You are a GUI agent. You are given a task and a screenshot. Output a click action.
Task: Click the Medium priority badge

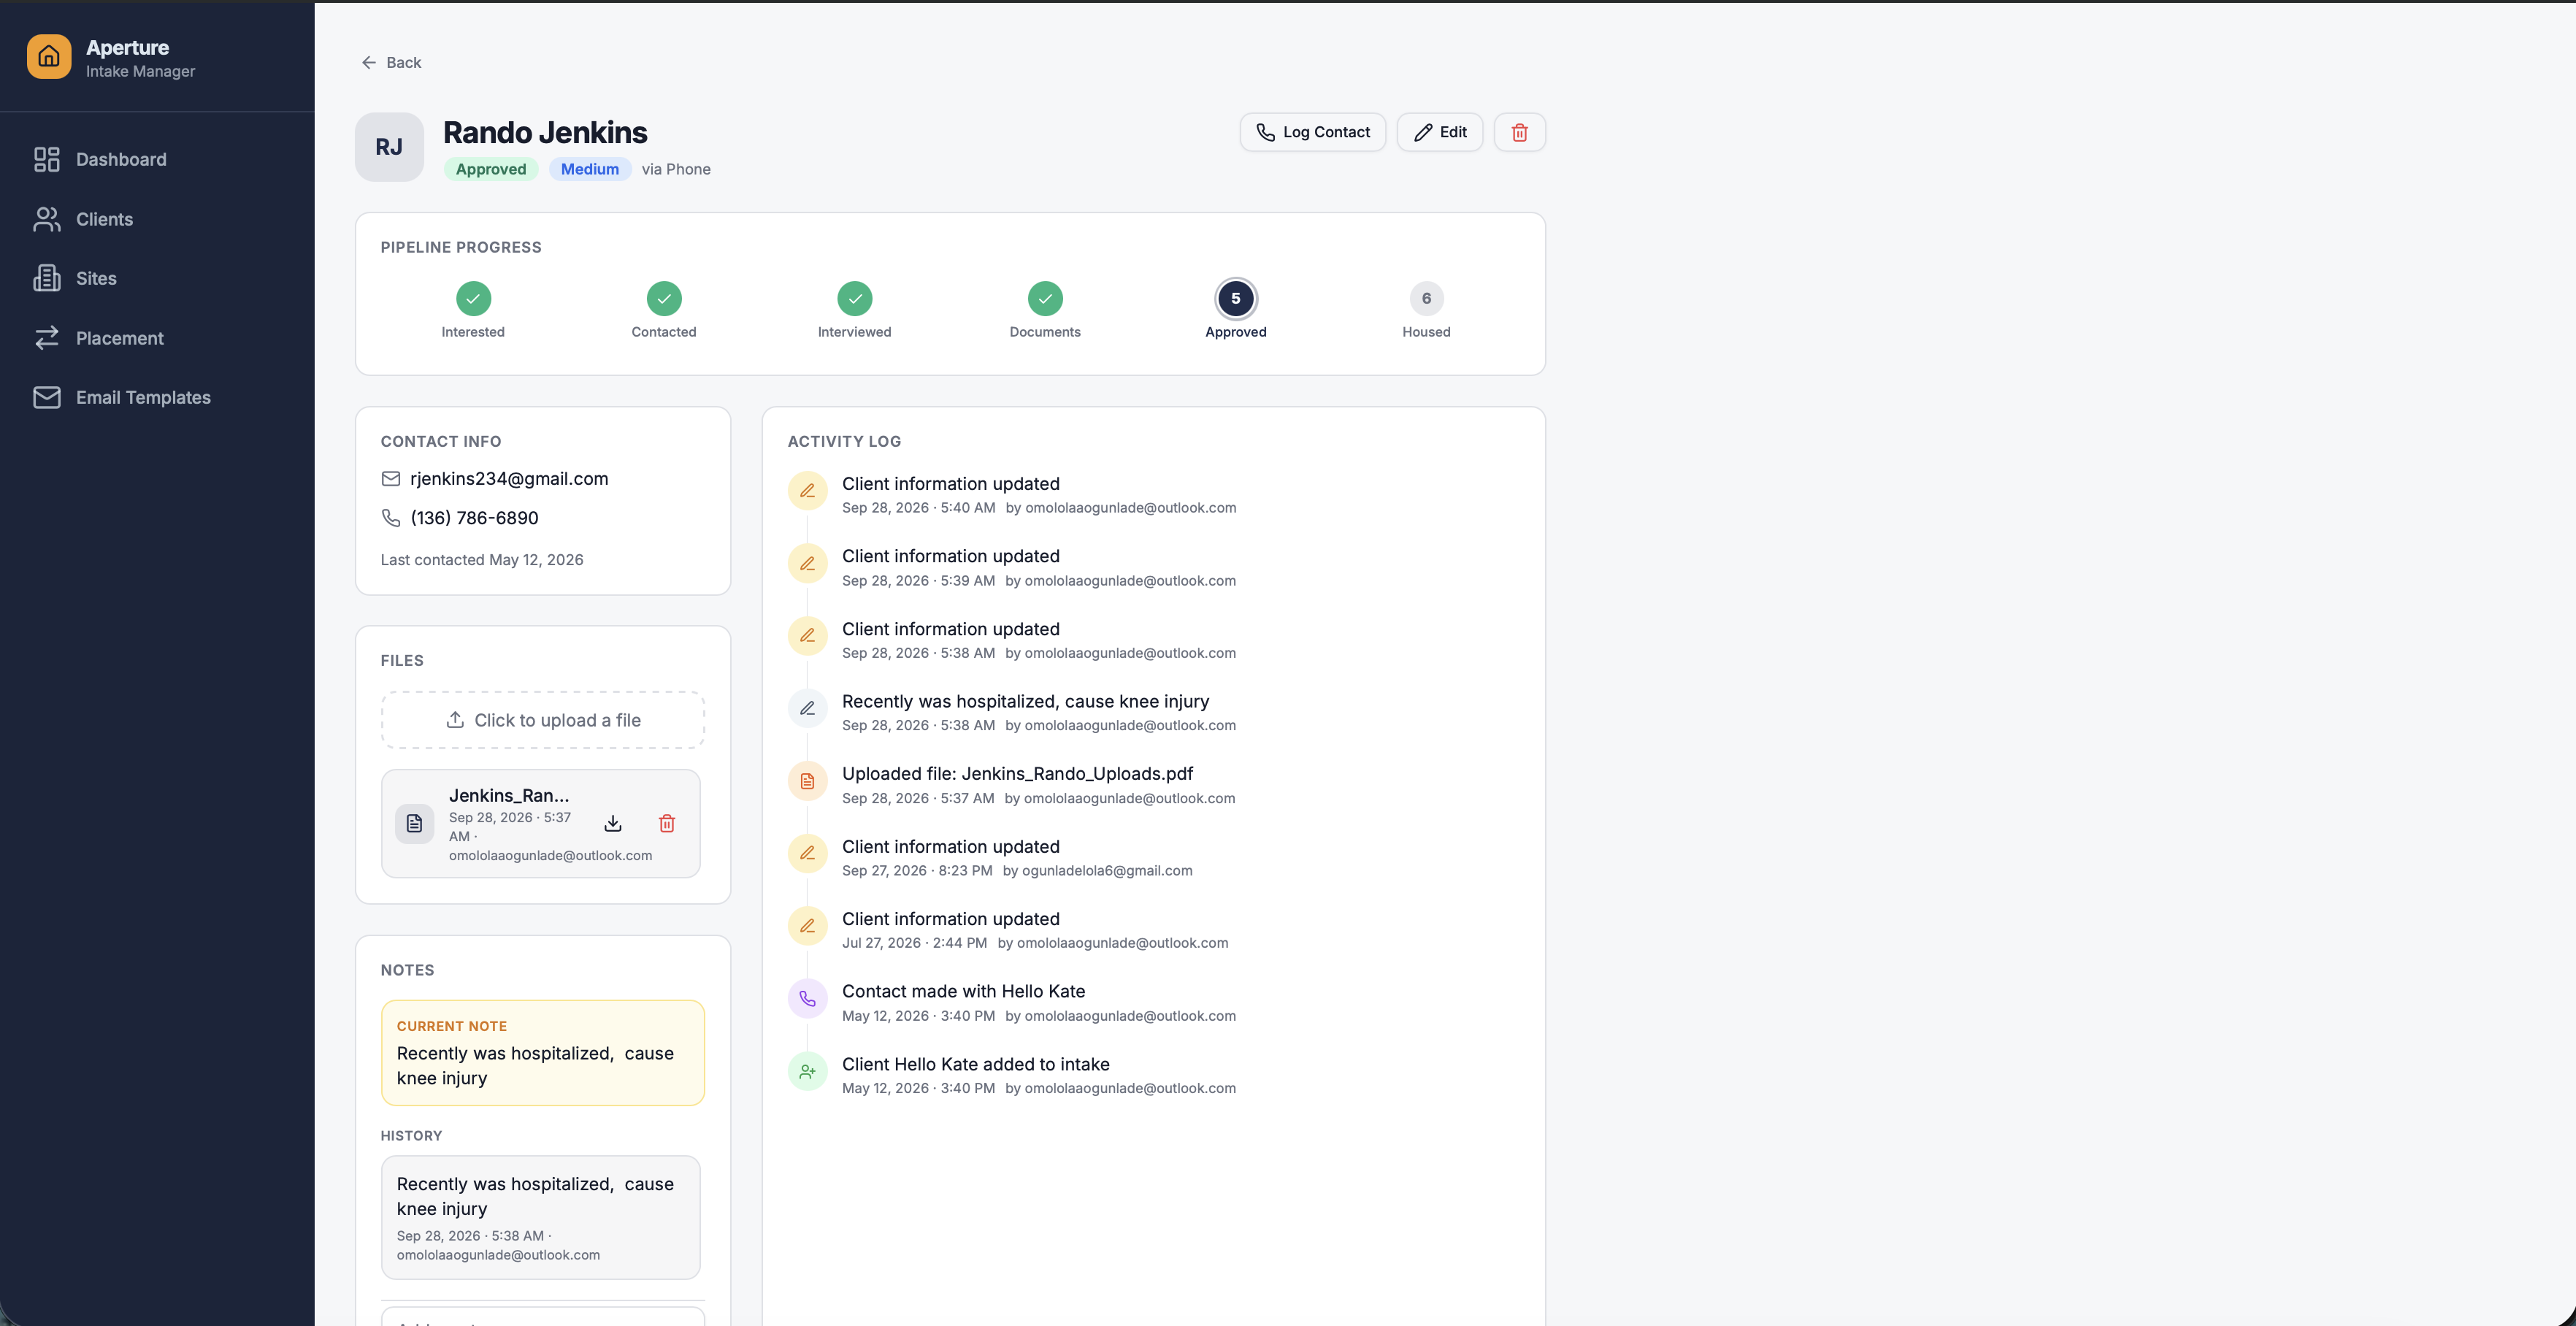590,169
